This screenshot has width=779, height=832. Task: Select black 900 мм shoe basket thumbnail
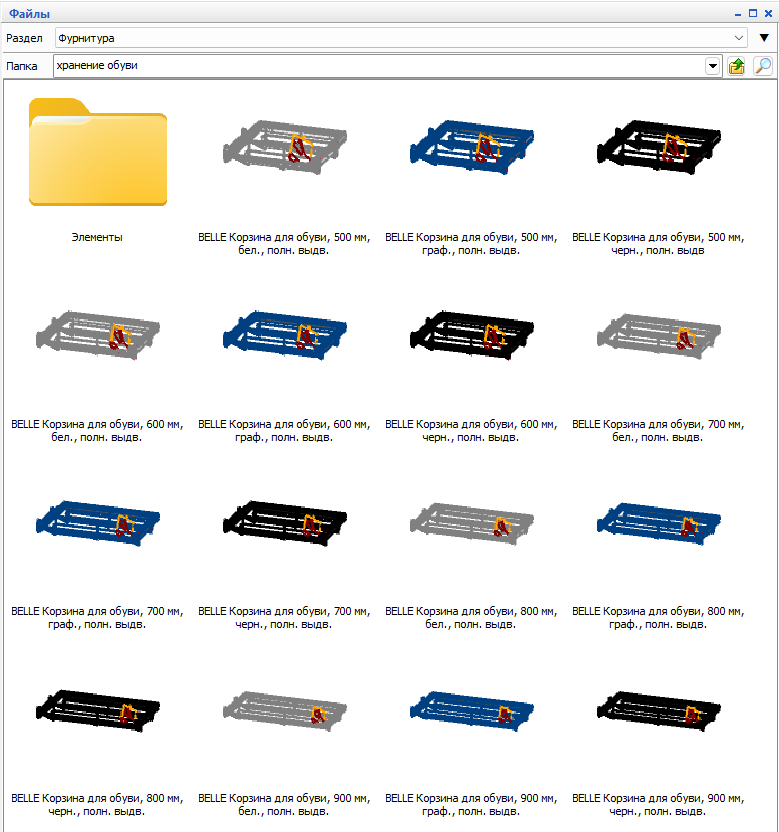[659, 710]
